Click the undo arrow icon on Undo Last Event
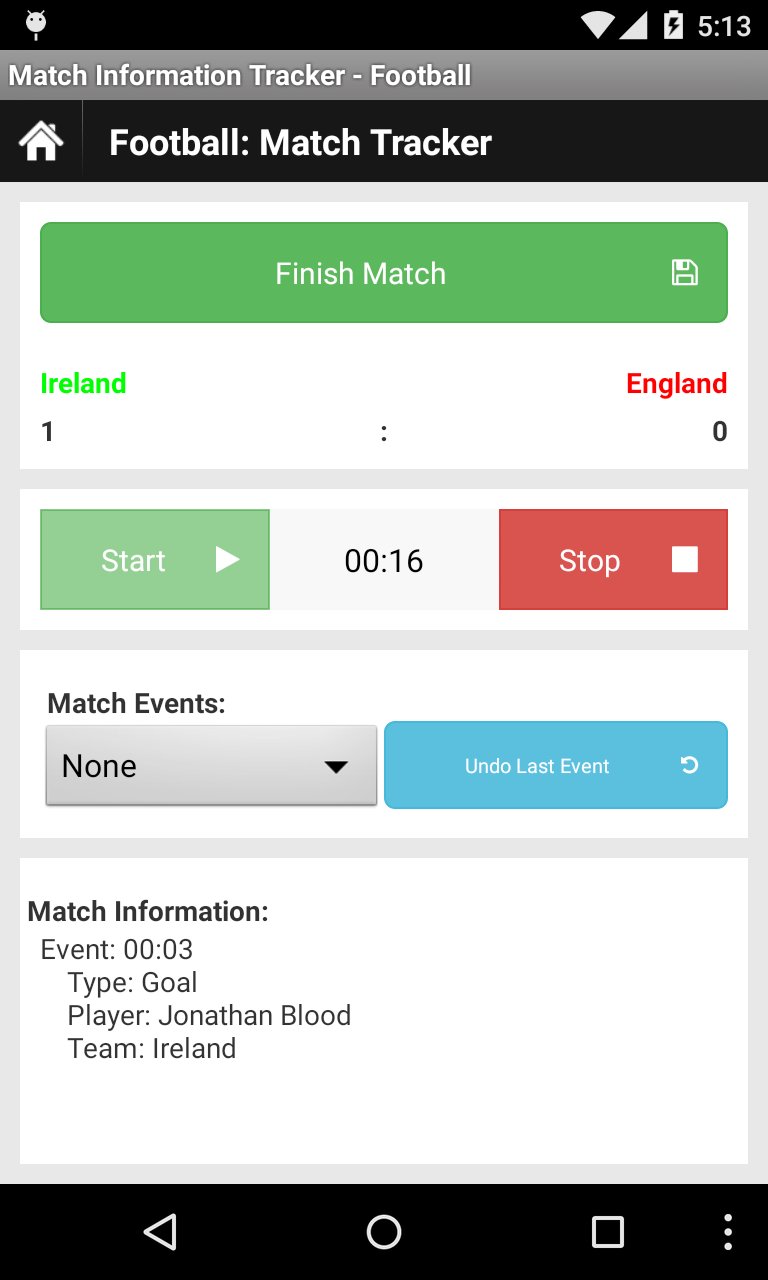This screenshot has width=768, height=1280. [x=688, y=765]
